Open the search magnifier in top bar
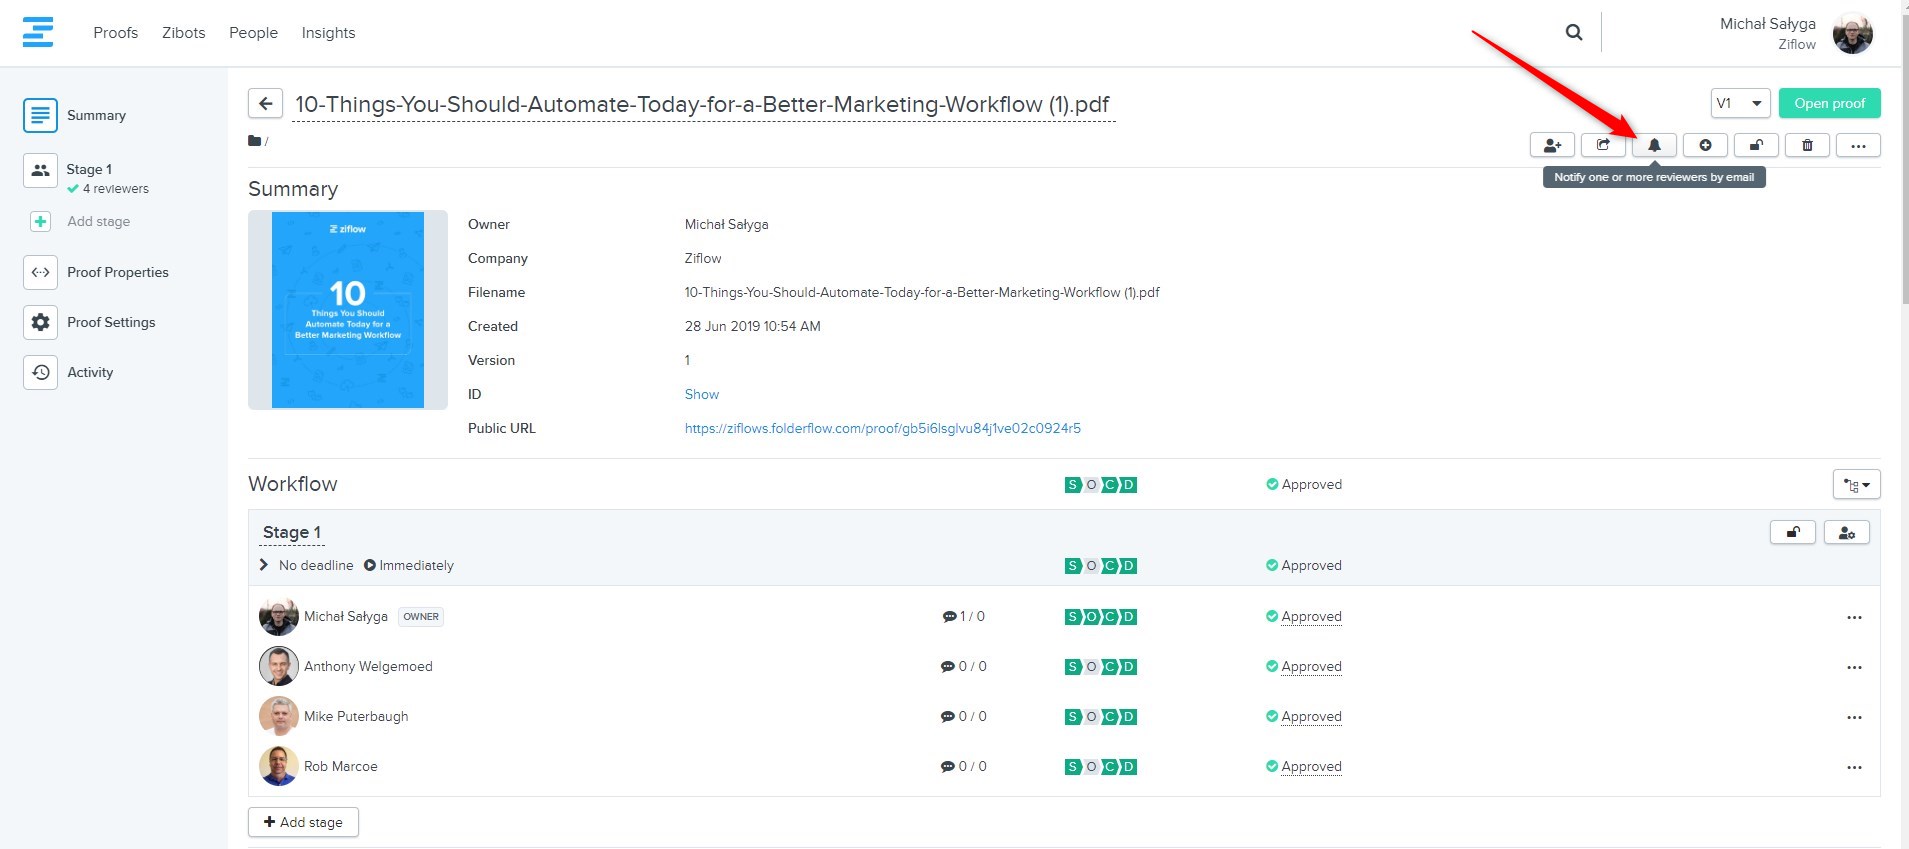Screen dimensions: 1909x849 pyautogui.click(x=1574, y=32)
